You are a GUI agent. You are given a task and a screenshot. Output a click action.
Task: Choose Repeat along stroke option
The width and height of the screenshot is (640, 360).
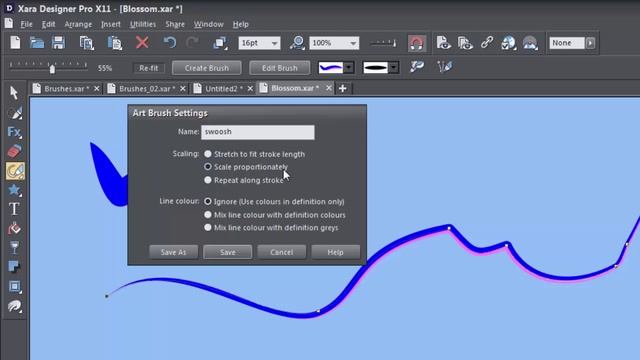click(208, 180)
